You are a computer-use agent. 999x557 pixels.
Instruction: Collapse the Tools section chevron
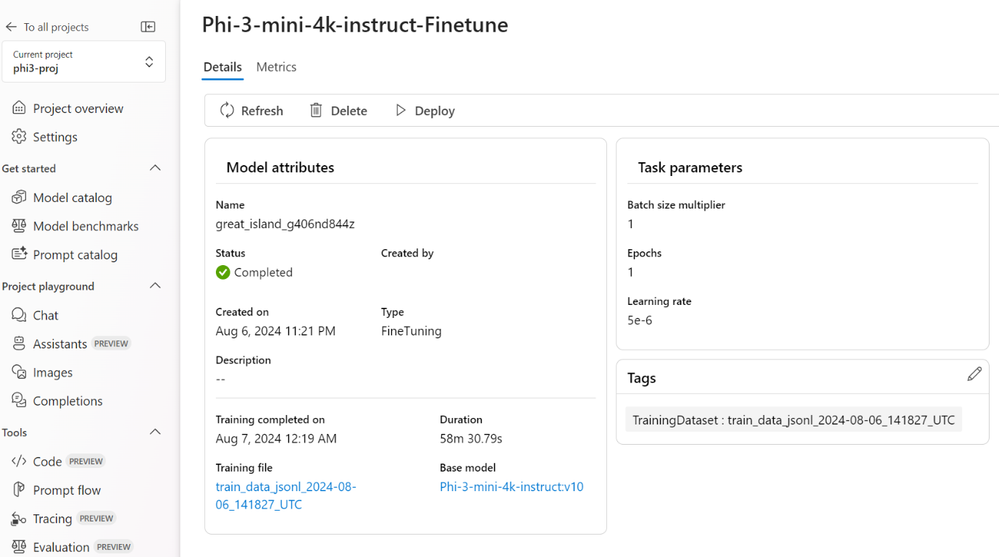[x=155, y=432]
